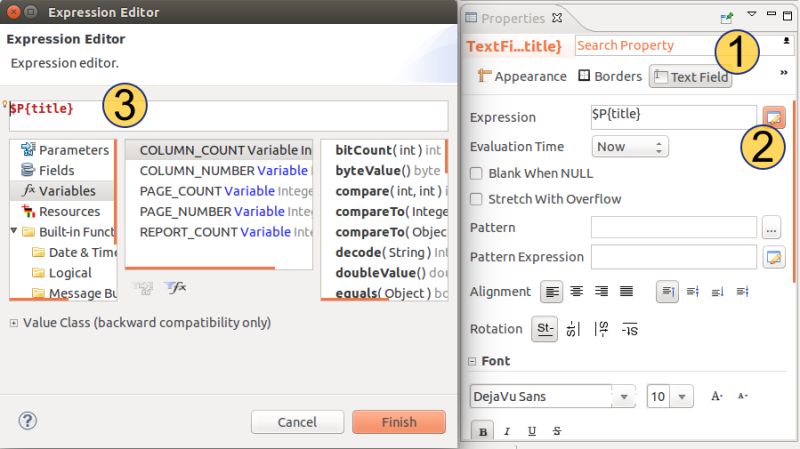Align text right
This screenshot has height=449, width=800.
point(602,291)
